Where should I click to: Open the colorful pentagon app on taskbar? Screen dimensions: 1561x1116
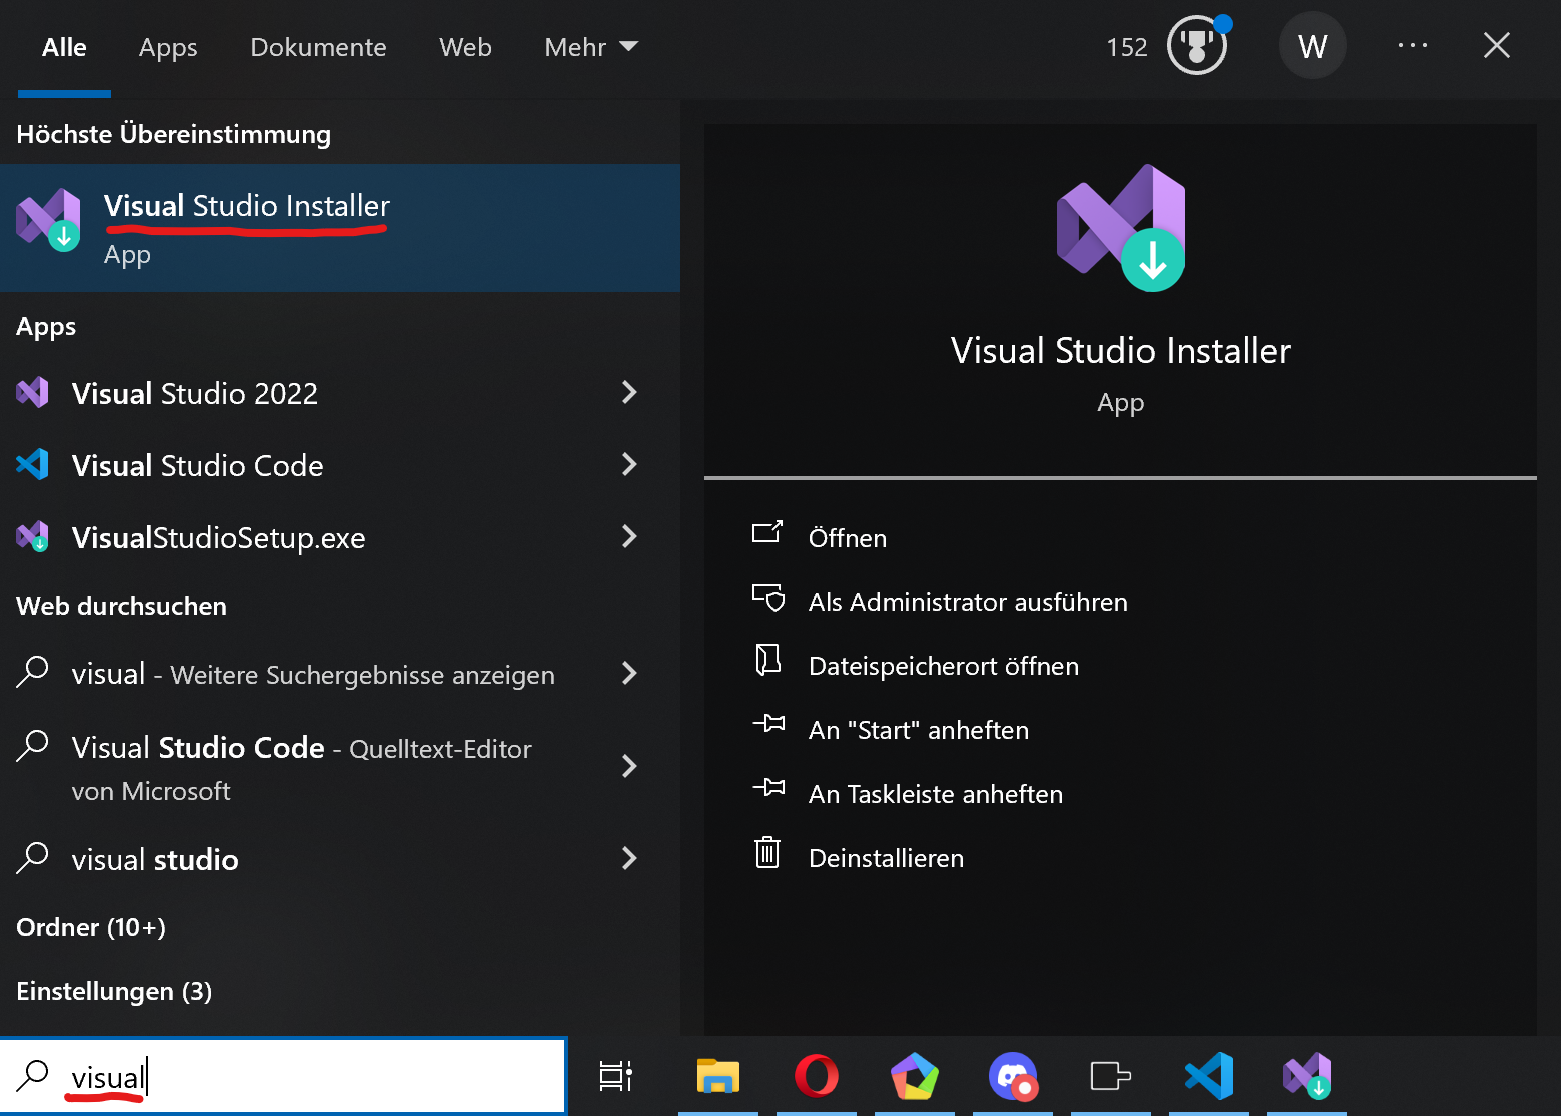[x=915, y=1077]
